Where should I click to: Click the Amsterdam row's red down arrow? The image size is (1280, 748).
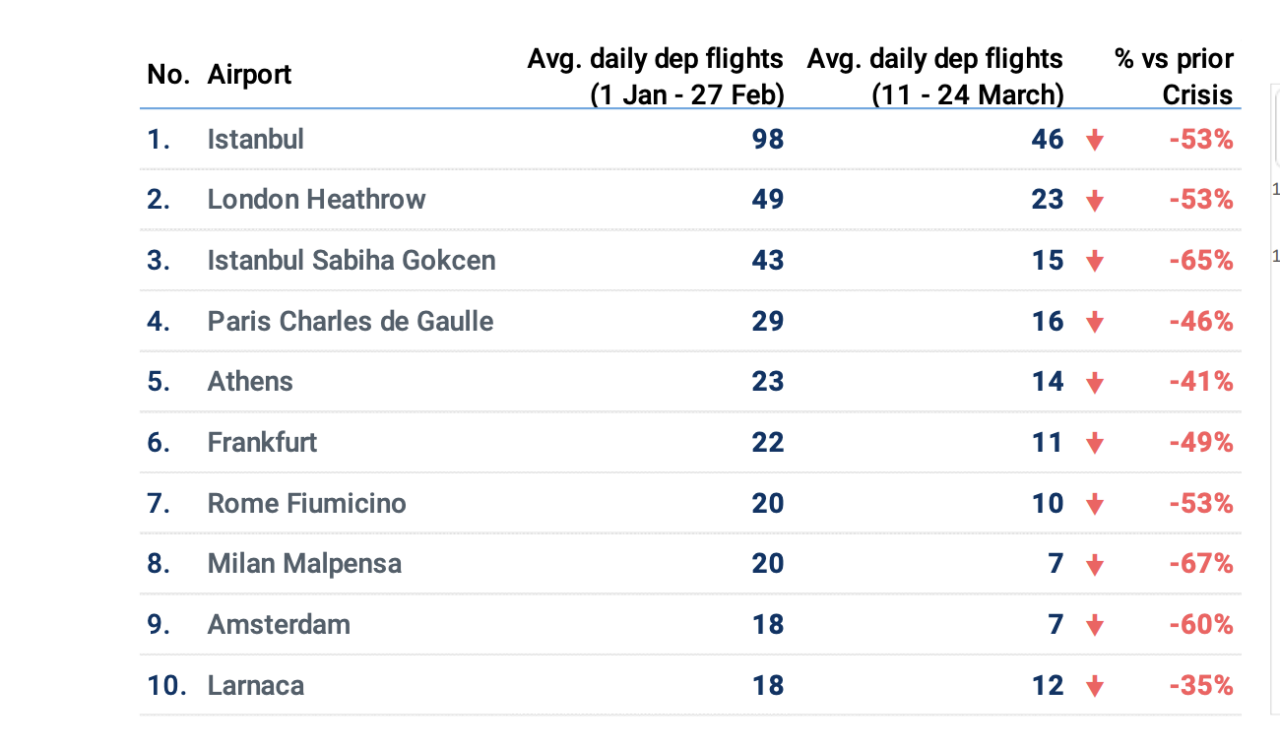1095,626
